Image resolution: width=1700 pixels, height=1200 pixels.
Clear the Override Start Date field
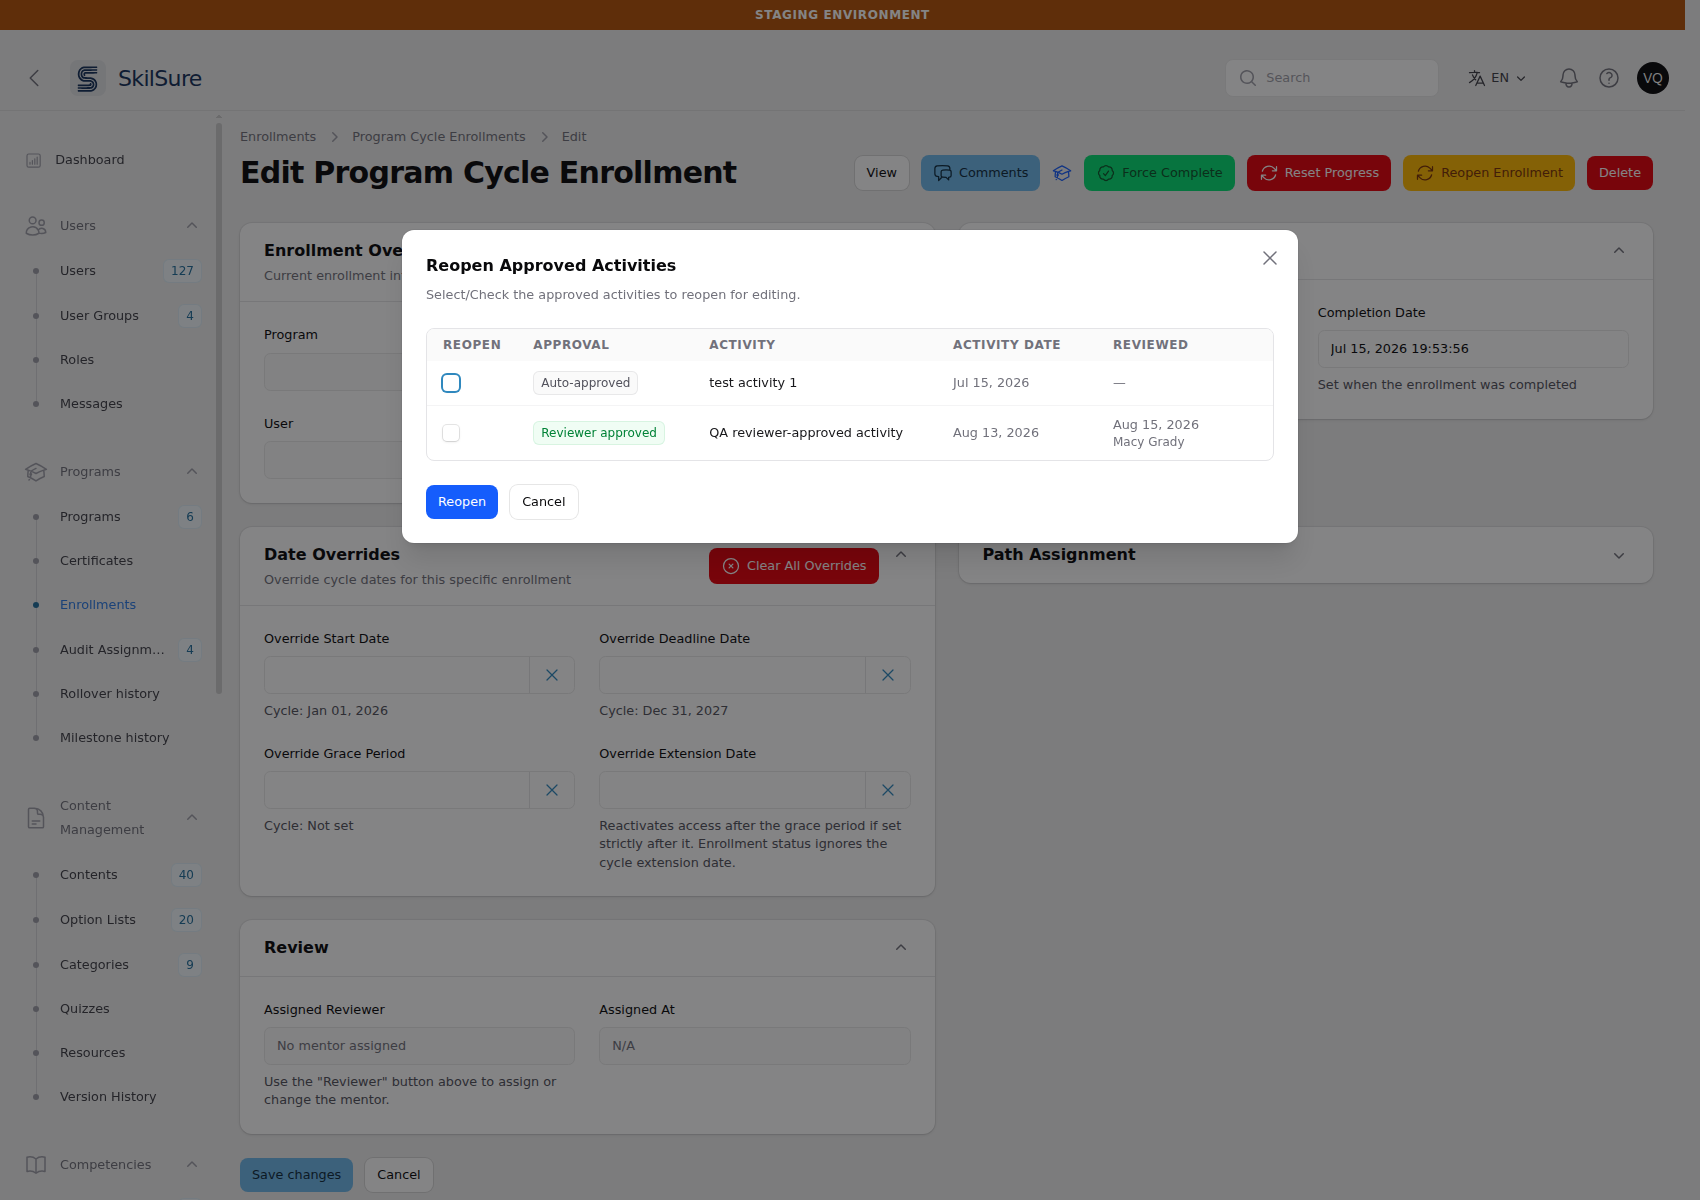coord(552,675)
